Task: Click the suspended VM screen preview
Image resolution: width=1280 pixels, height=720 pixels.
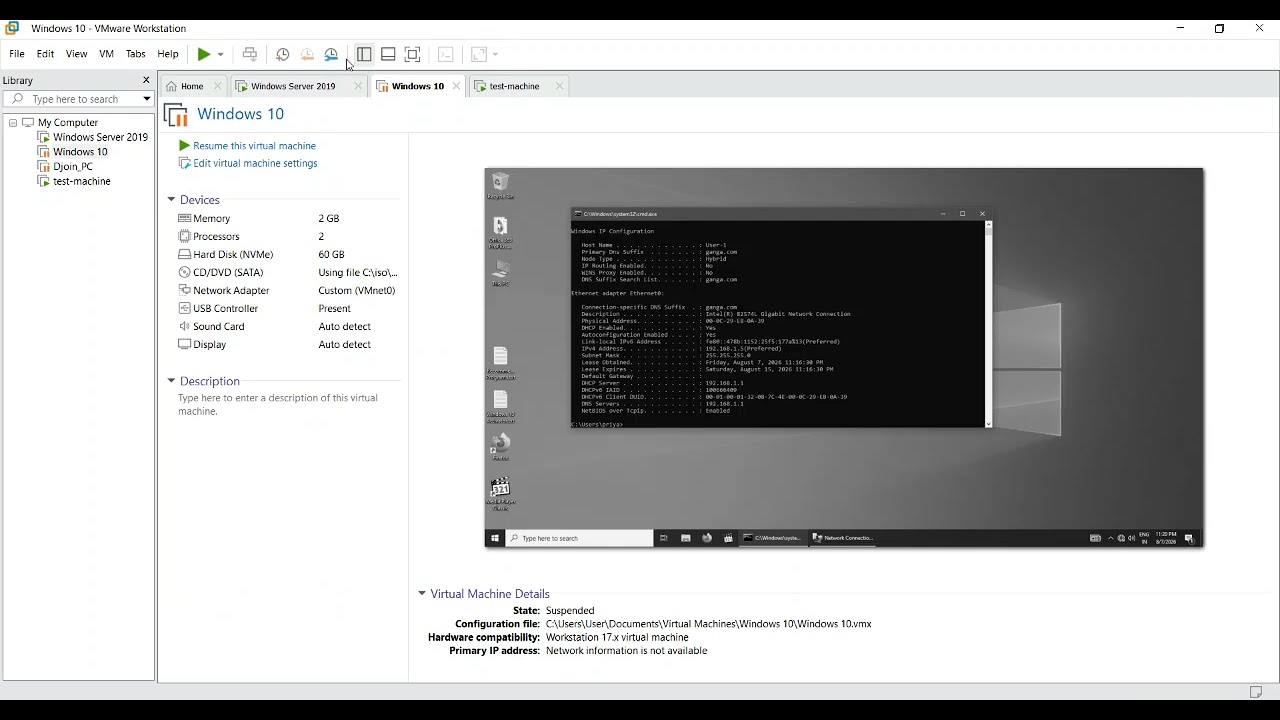Action: [844, 358]
